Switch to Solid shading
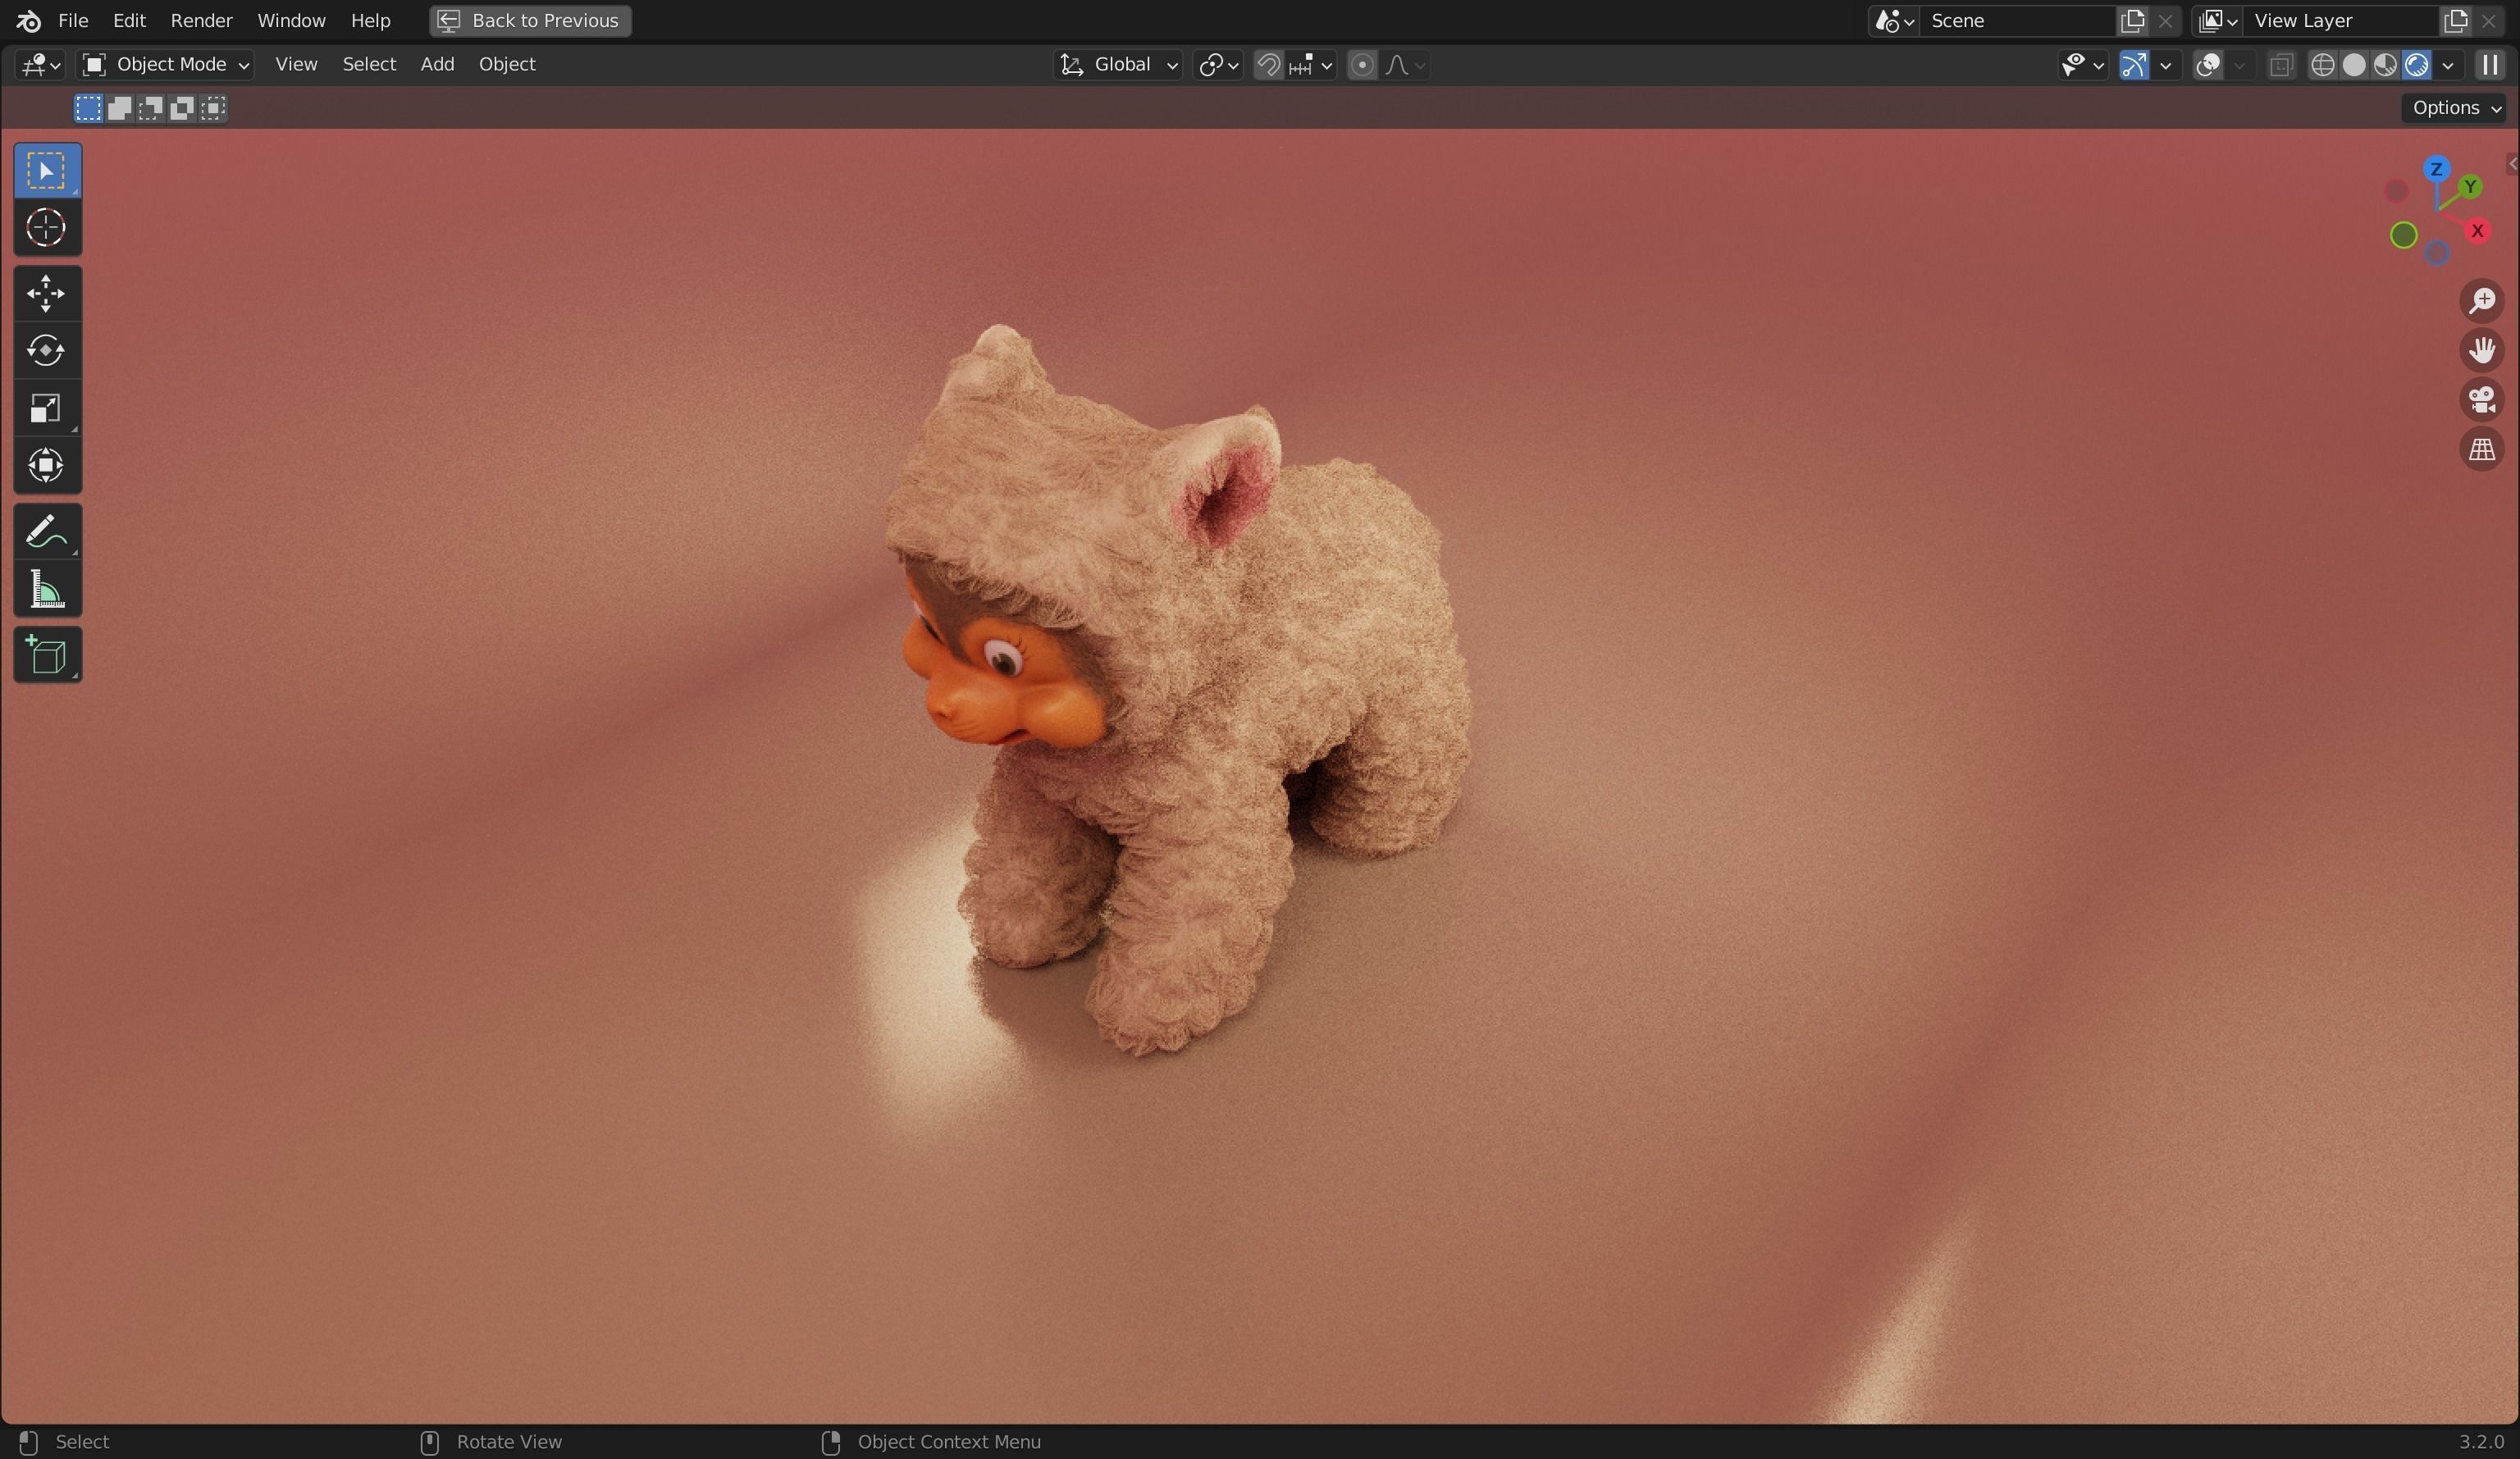 point(2354,65)
